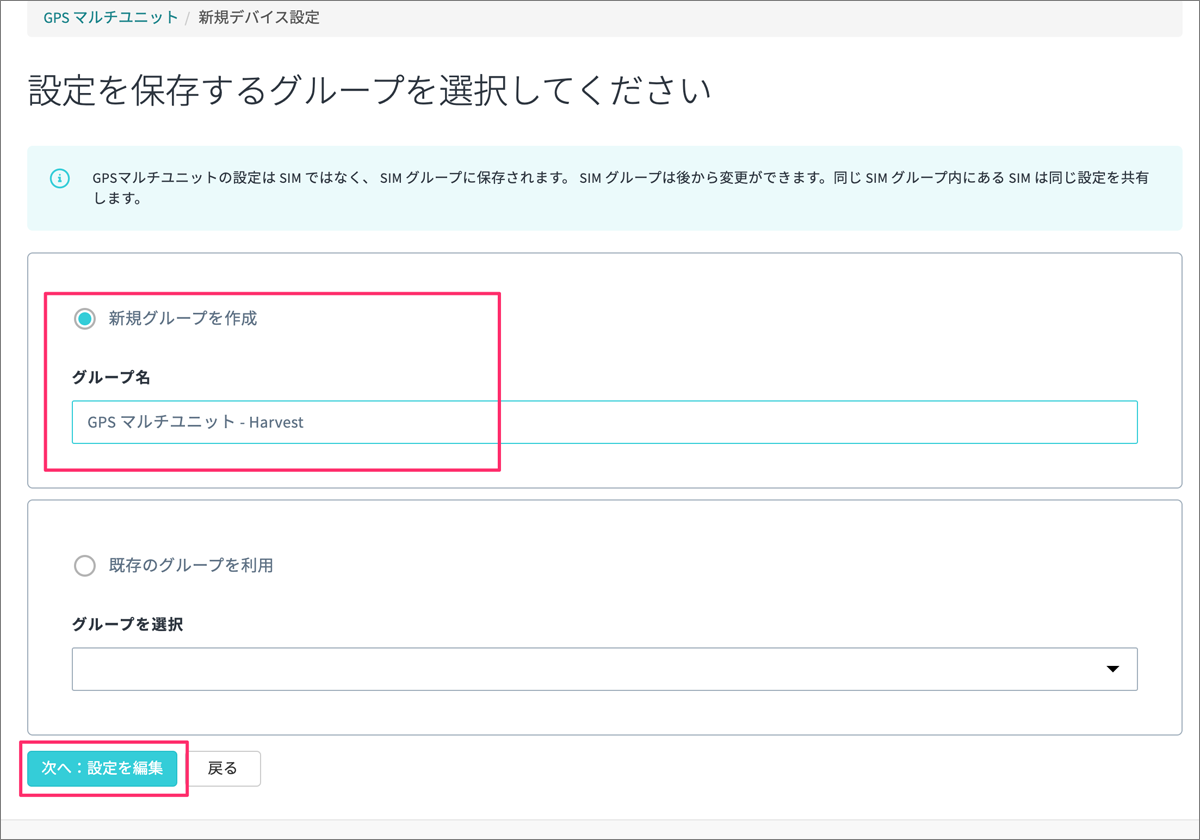Choose the 既存のグループを利用 radio option

click(x=85, y=565)
